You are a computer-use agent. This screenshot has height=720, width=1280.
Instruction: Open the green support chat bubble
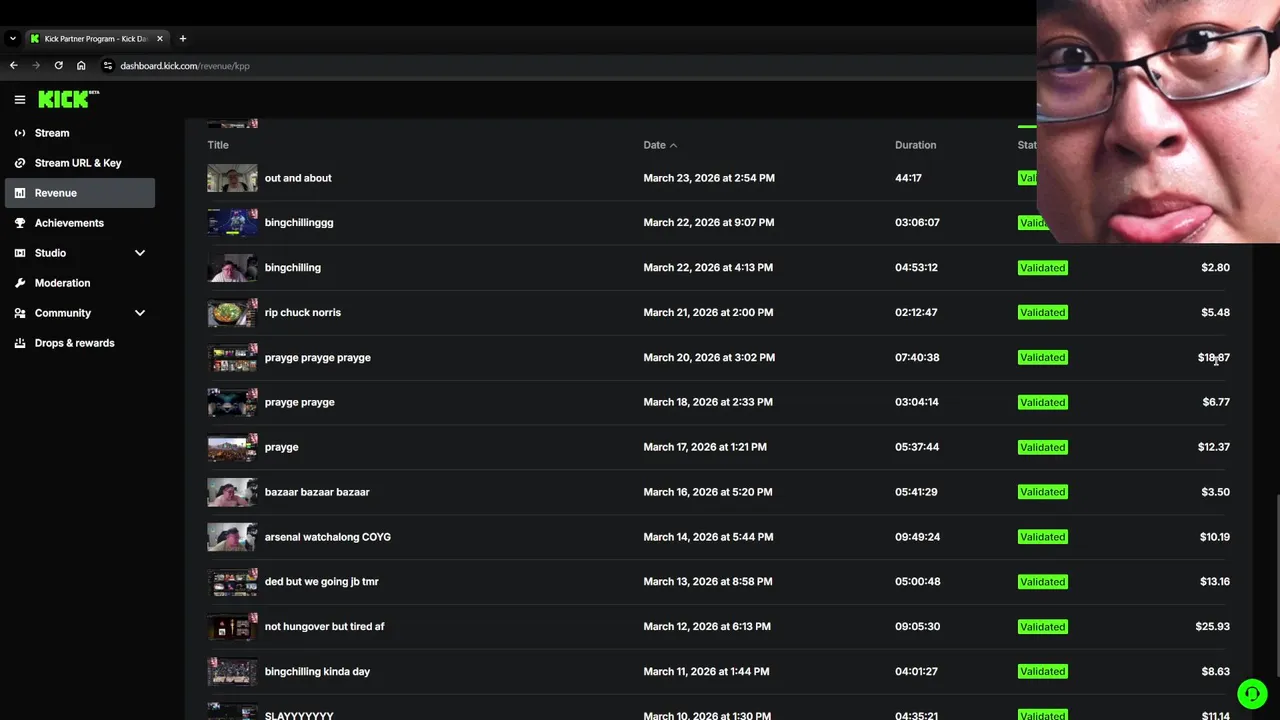pyautogui.click(x=1251, y=693)
